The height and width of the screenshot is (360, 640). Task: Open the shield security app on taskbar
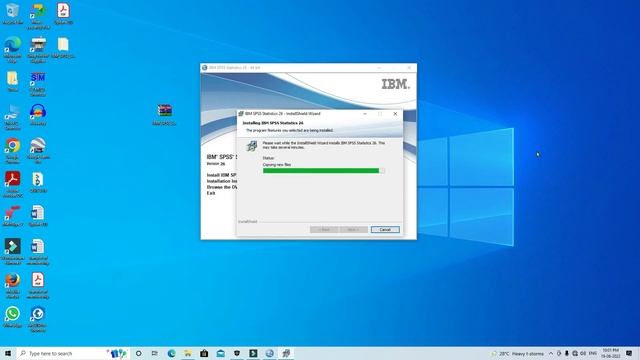pyautogui.click(x=237, y=353)
